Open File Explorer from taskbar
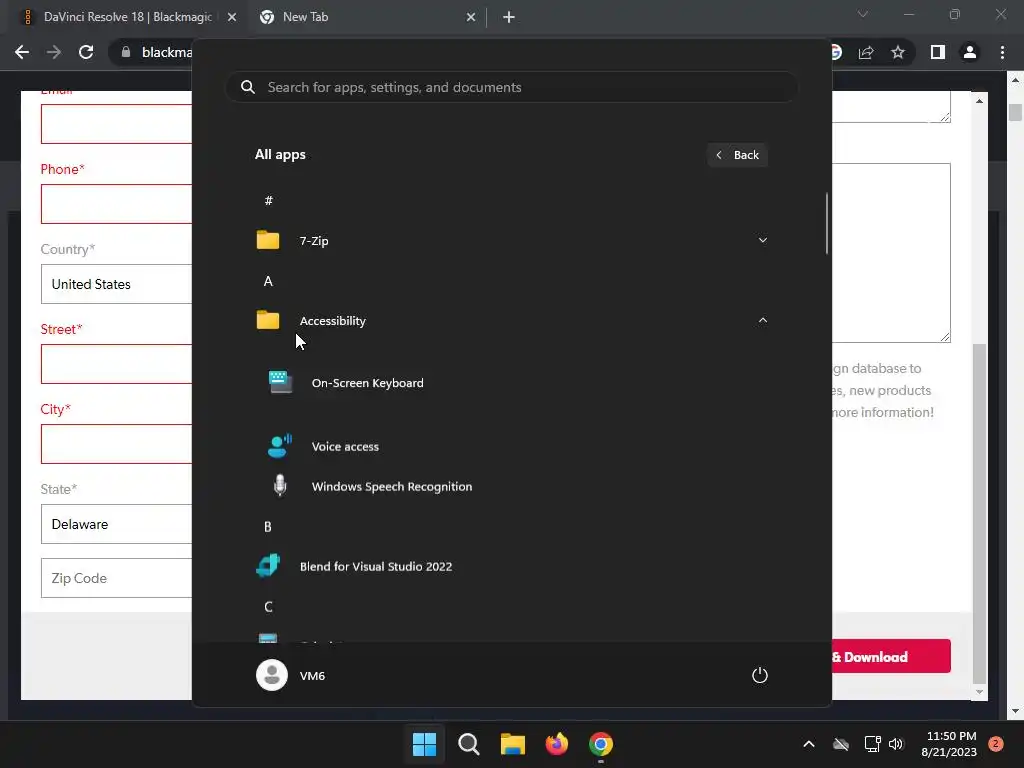 [x=513, y=744]
